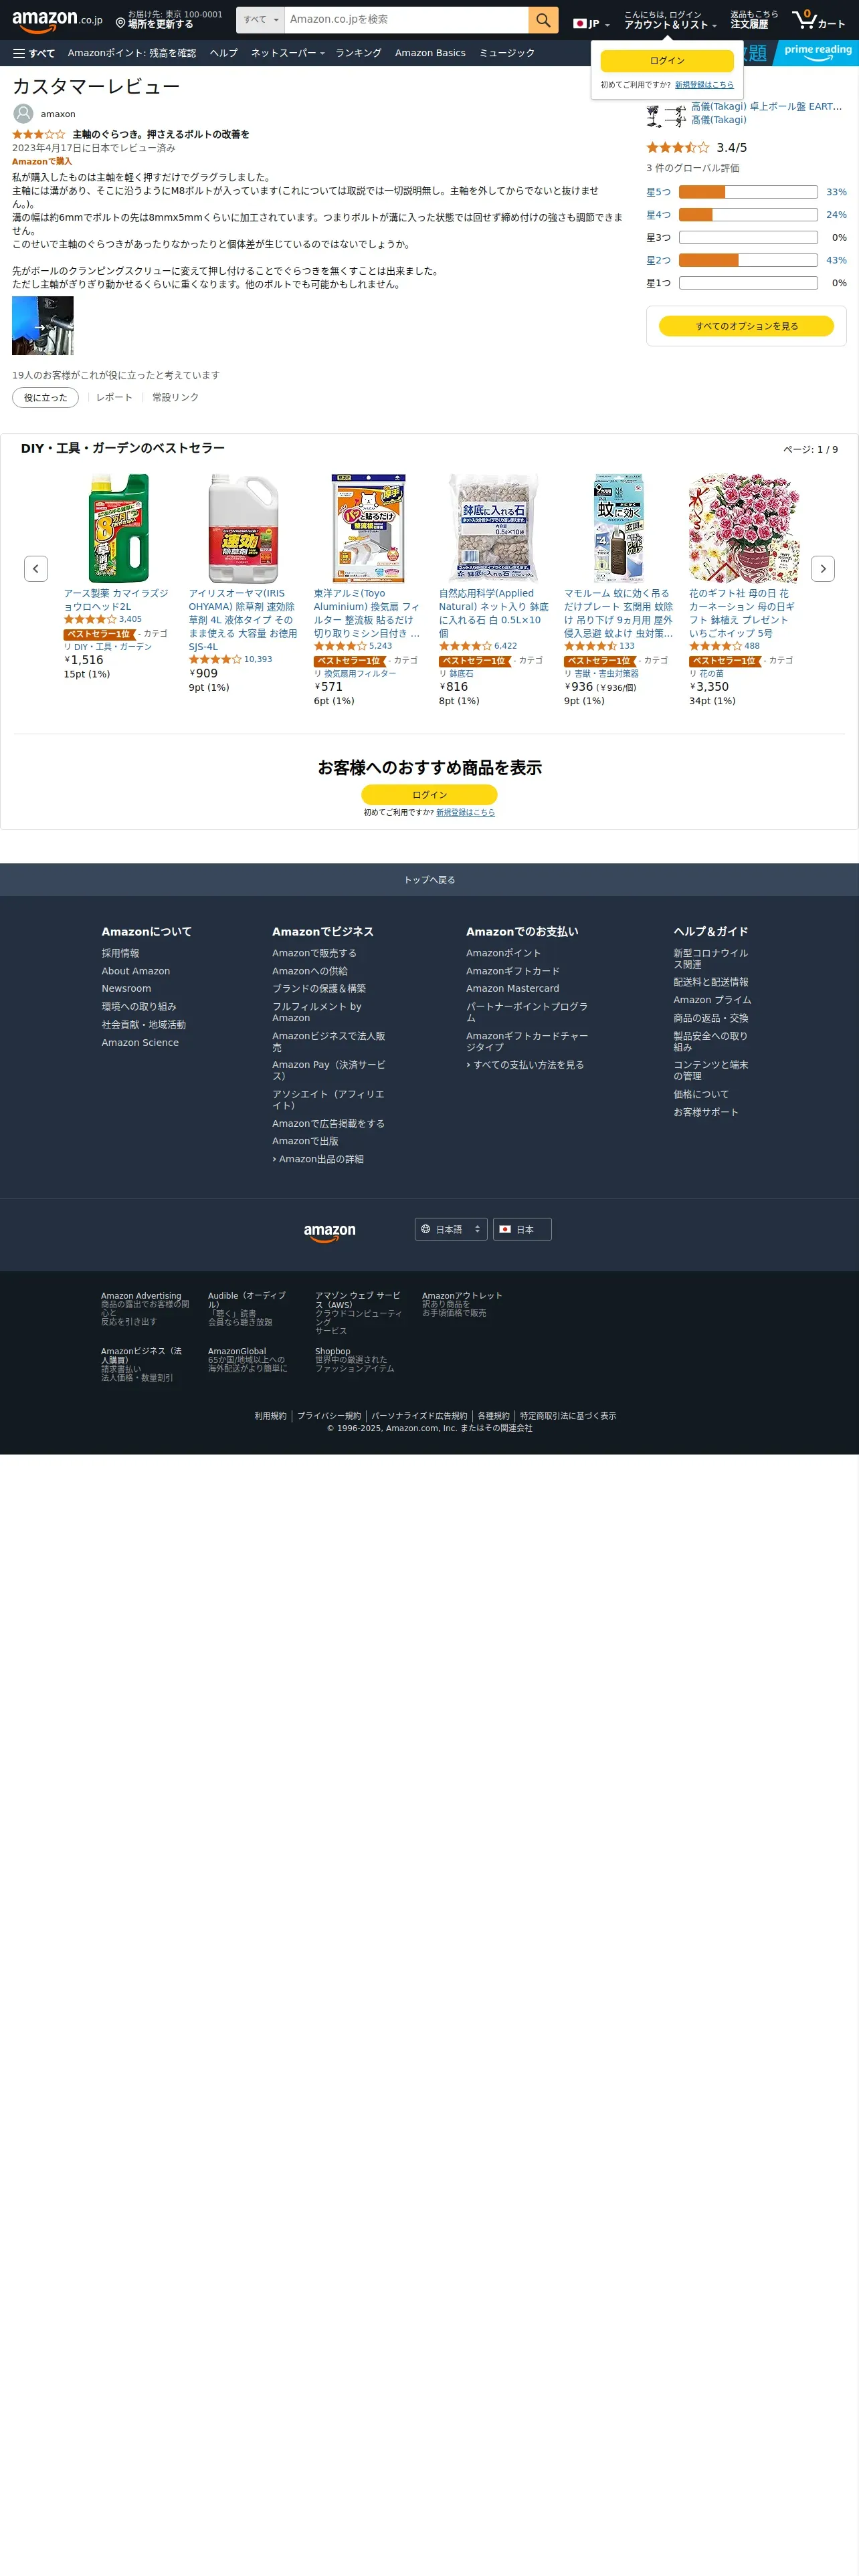Open the アイリスオーヤマ 除草剤 product image
859x2576 pixels.
[243, 528]
